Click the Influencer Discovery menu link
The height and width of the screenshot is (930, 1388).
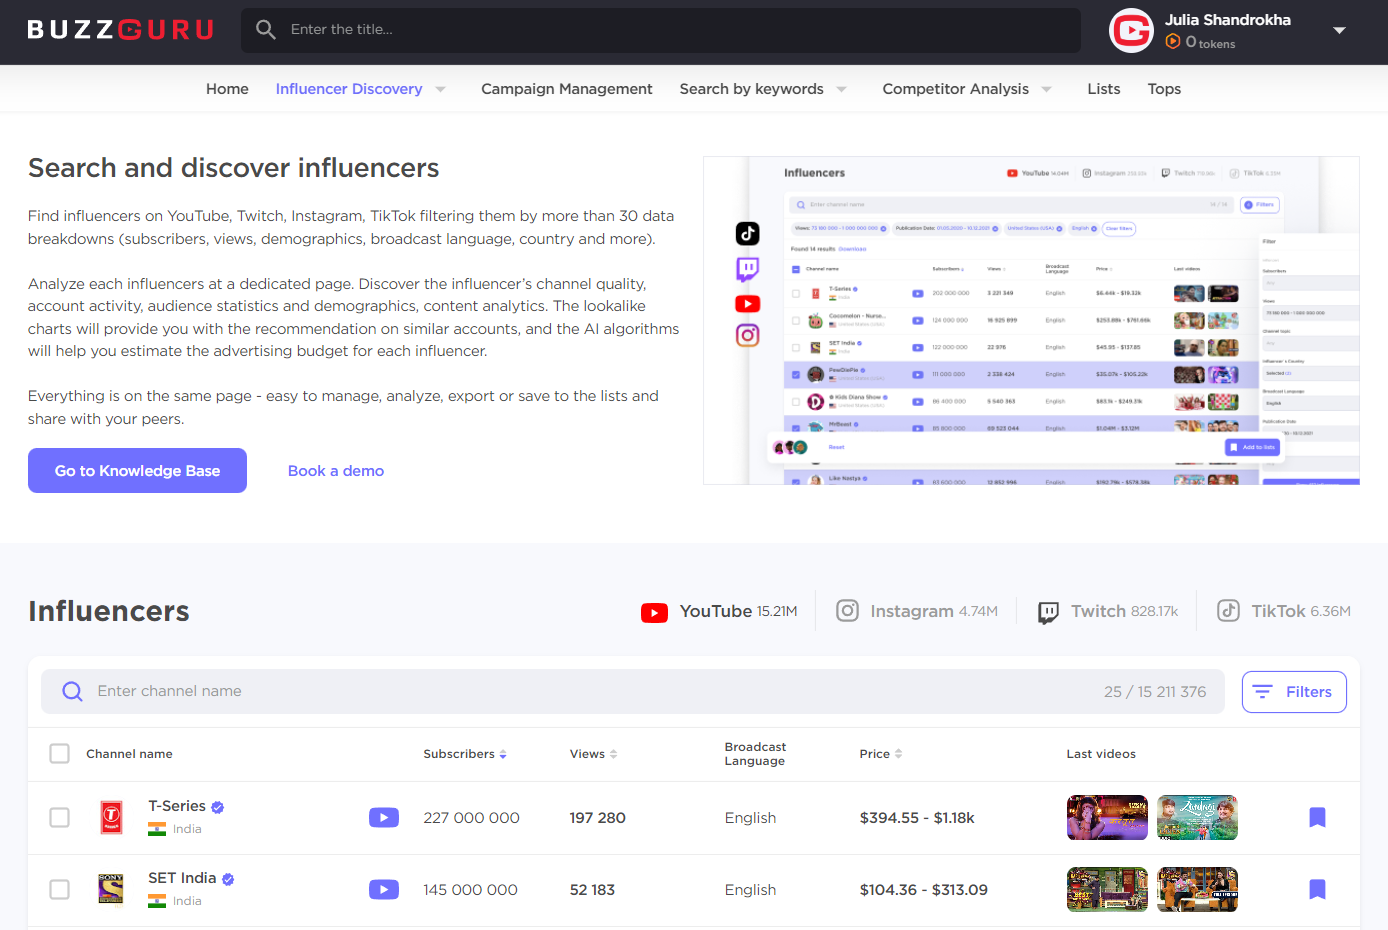click(349, 89)
